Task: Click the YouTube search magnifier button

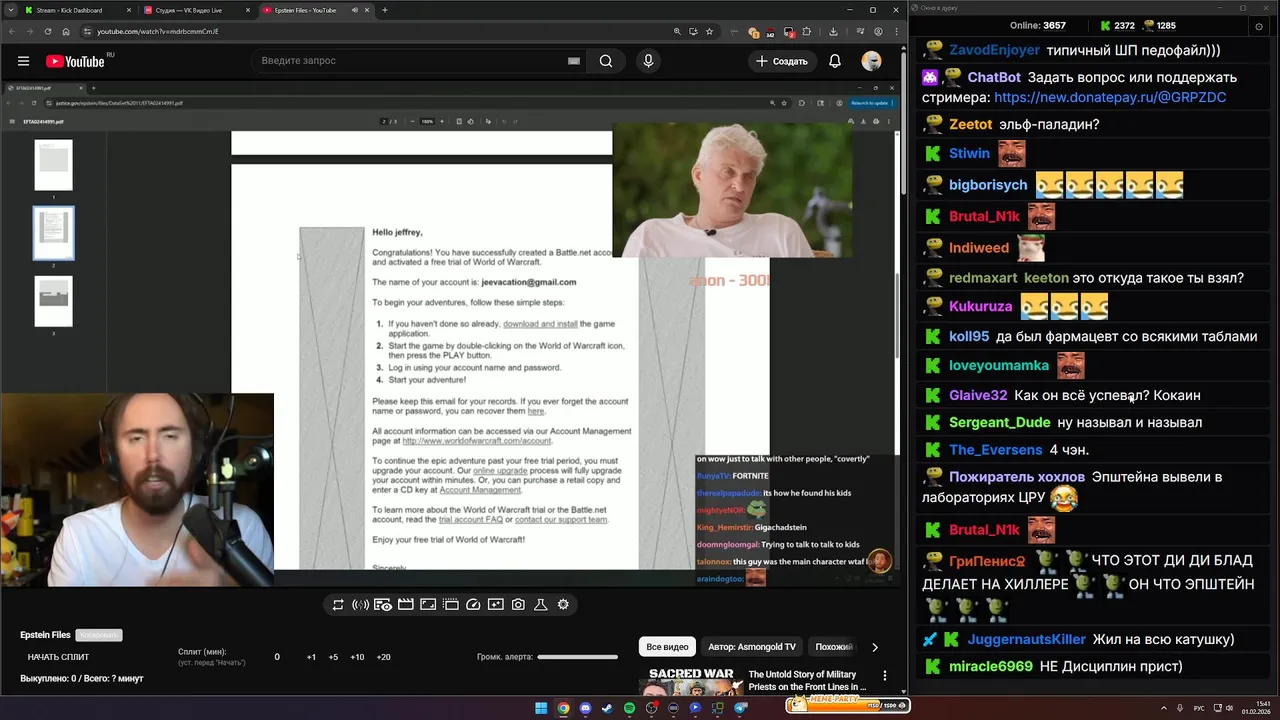Action: tap(606, 61)
